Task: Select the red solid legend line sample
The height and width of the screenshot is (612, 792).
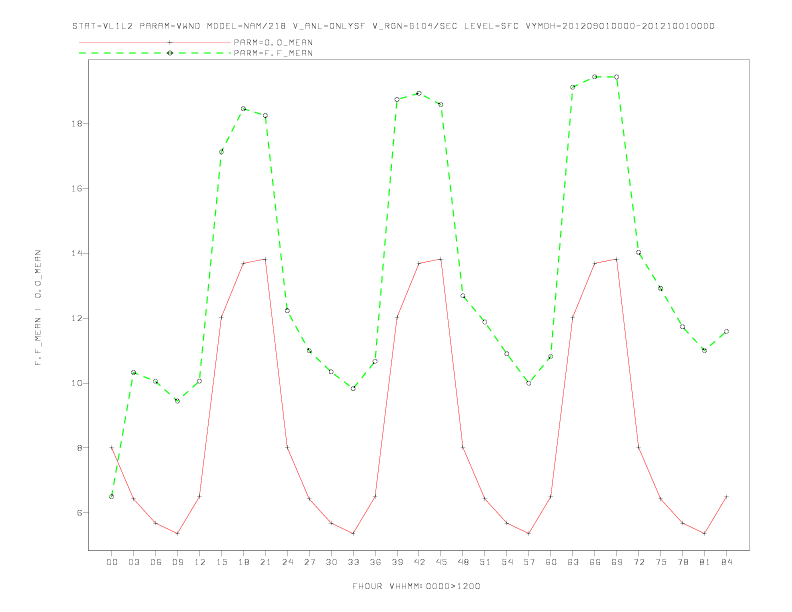Action: tap(155, 42)
